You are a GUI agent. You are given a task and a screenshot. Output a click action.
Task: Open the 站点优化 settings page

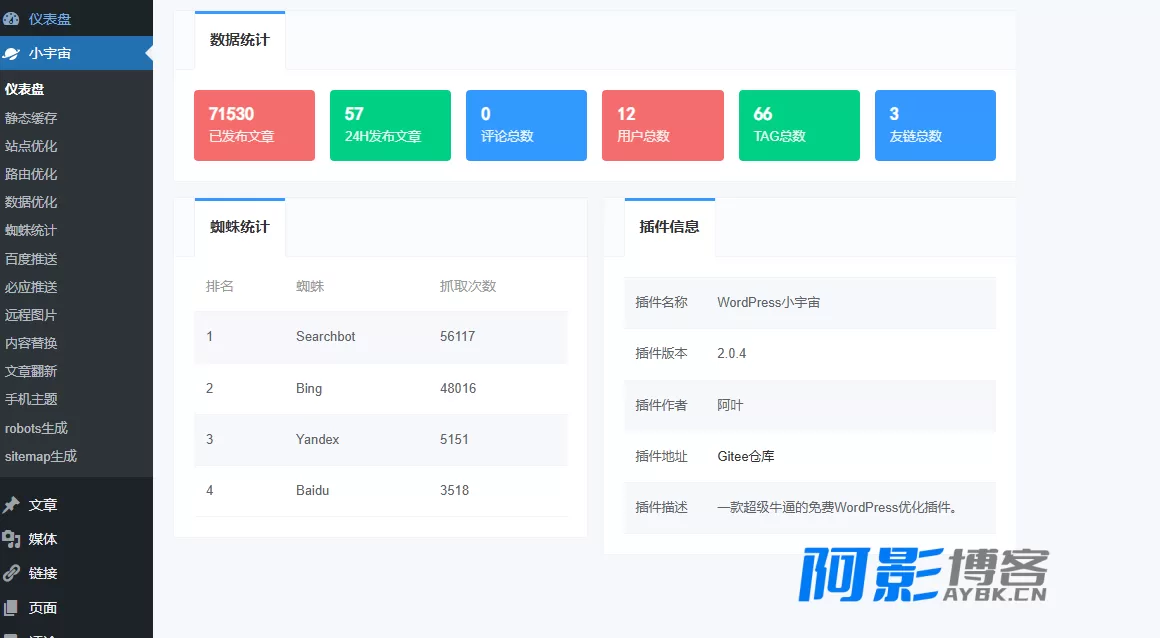coord(31,146)
